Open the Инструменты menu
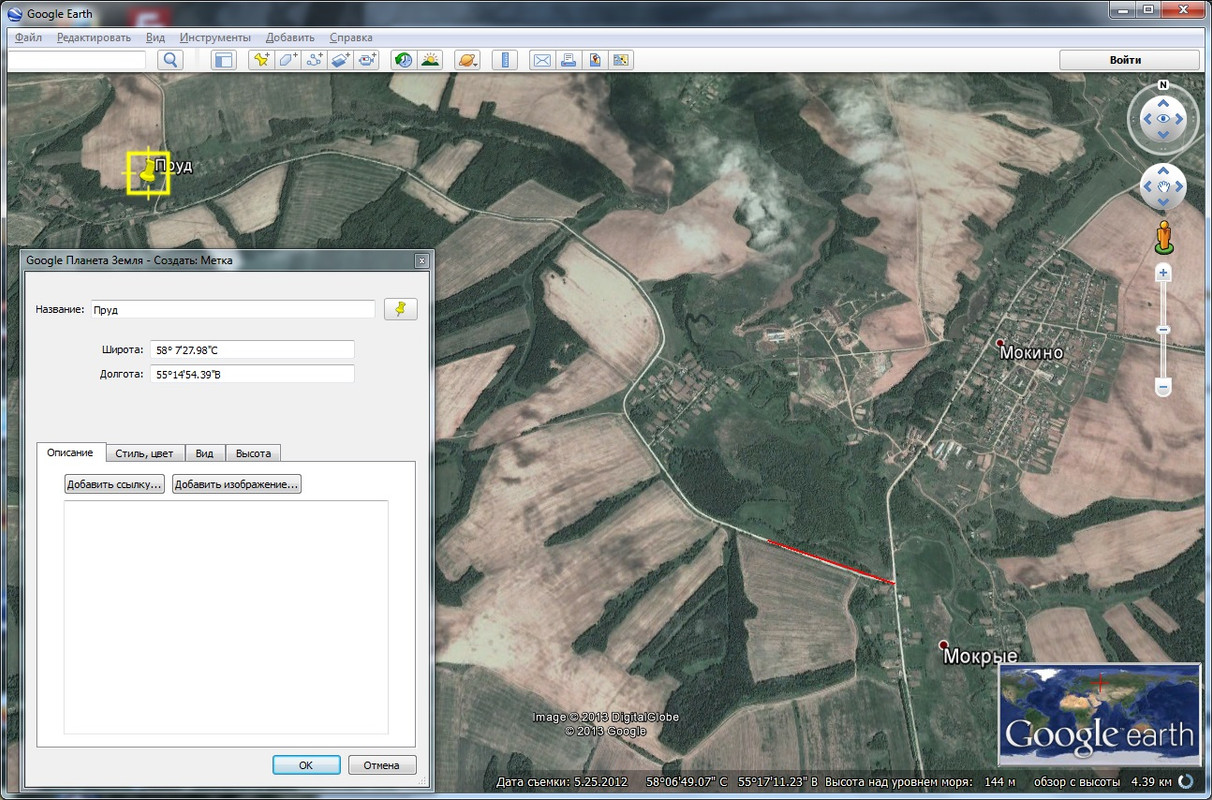Image resolution: width=1212 pixels, height=800 pixels. 215,37
